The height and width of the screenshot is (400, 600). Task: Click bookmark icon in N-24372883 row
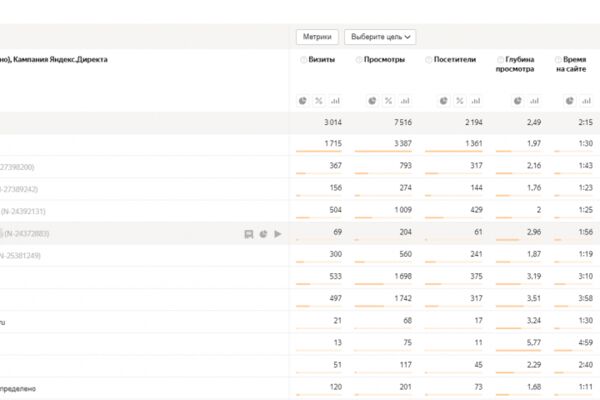249,234
